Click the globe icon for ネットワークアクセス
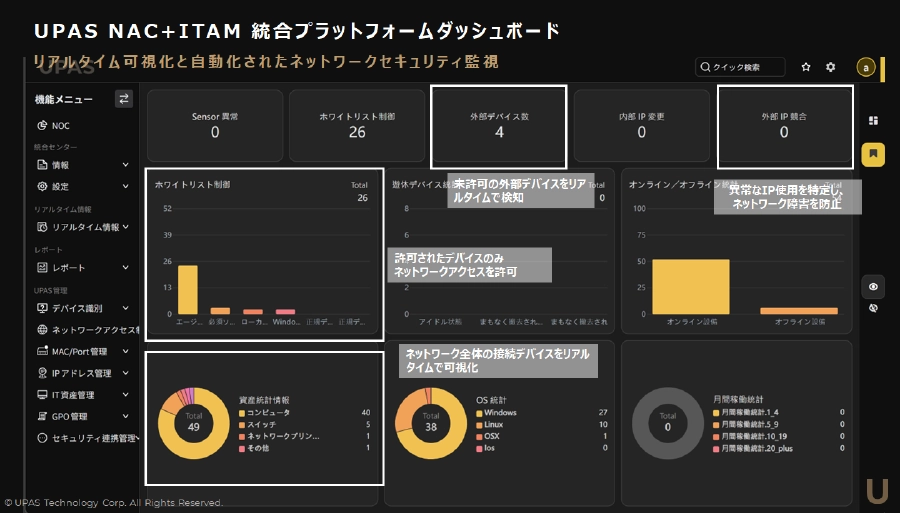Image resolution: width=900 pixels, height=513 pixels. [42, 330]
